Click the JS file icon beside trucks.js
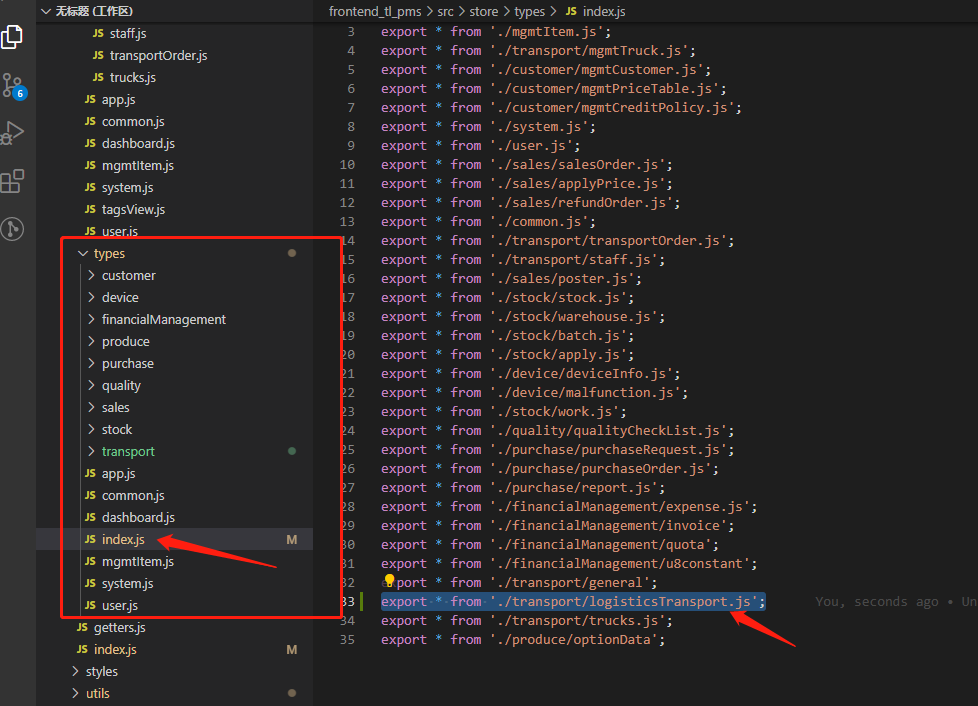Screen dimensions: 978x706 [x=97, y=77]
